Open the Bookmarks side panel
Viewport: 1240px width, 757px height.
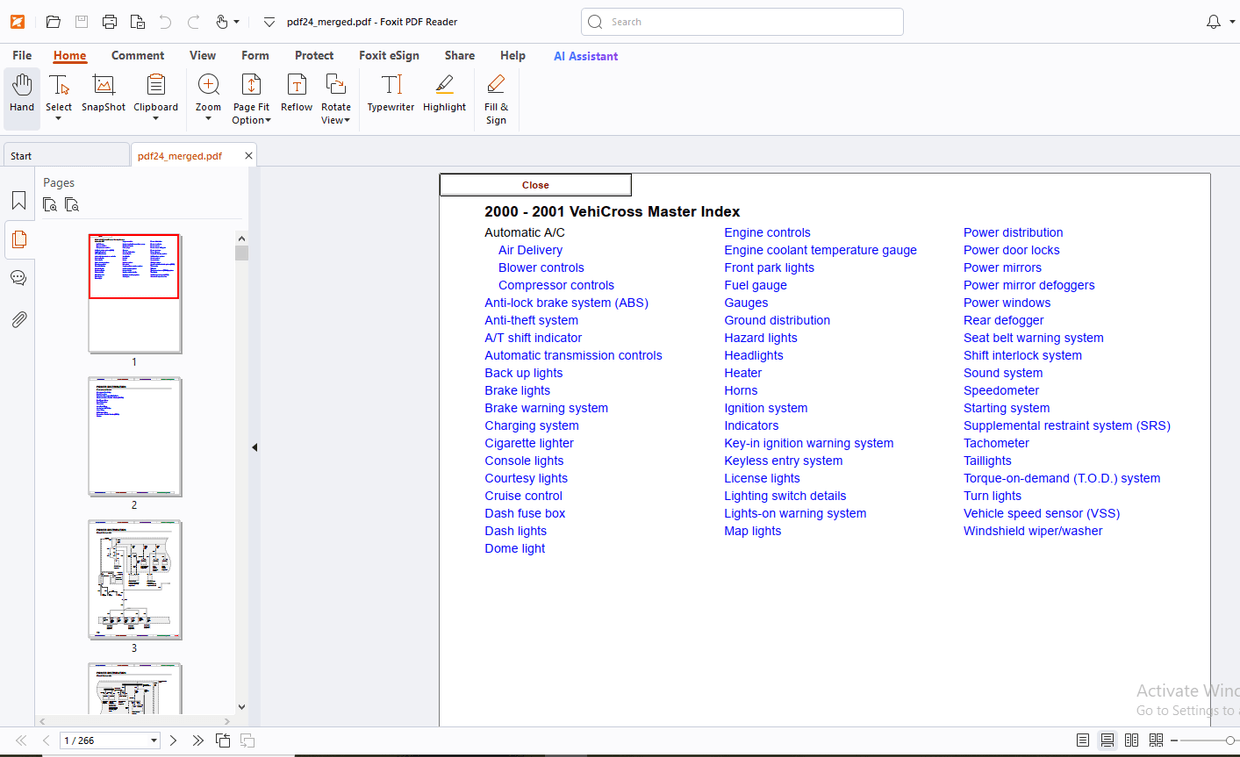click(19, 201)
